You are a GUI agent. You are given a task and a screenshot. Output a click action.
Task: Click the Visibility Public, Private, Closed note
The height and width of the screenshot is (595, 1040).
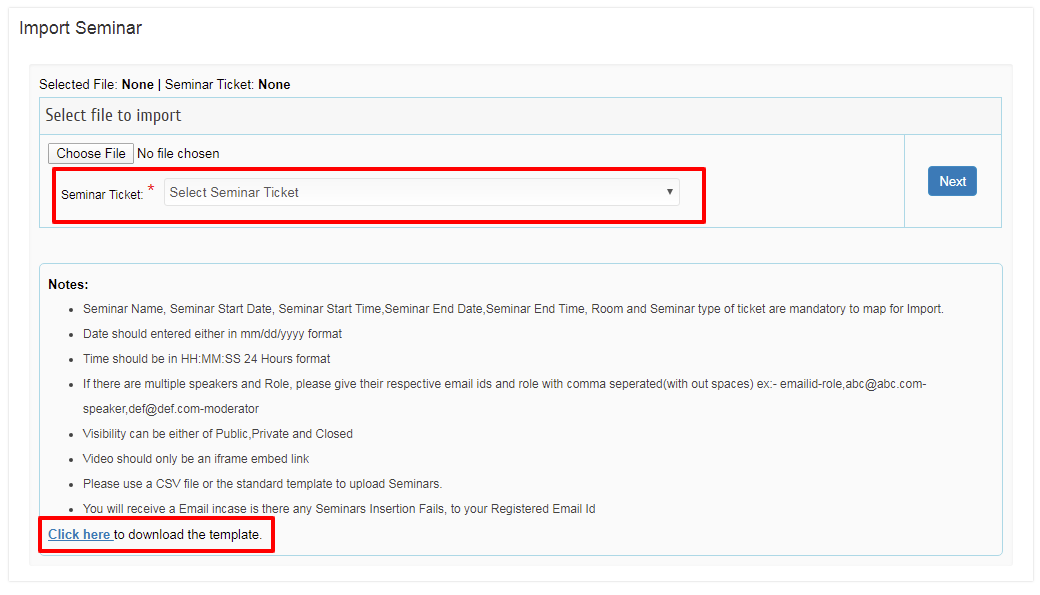217,434
